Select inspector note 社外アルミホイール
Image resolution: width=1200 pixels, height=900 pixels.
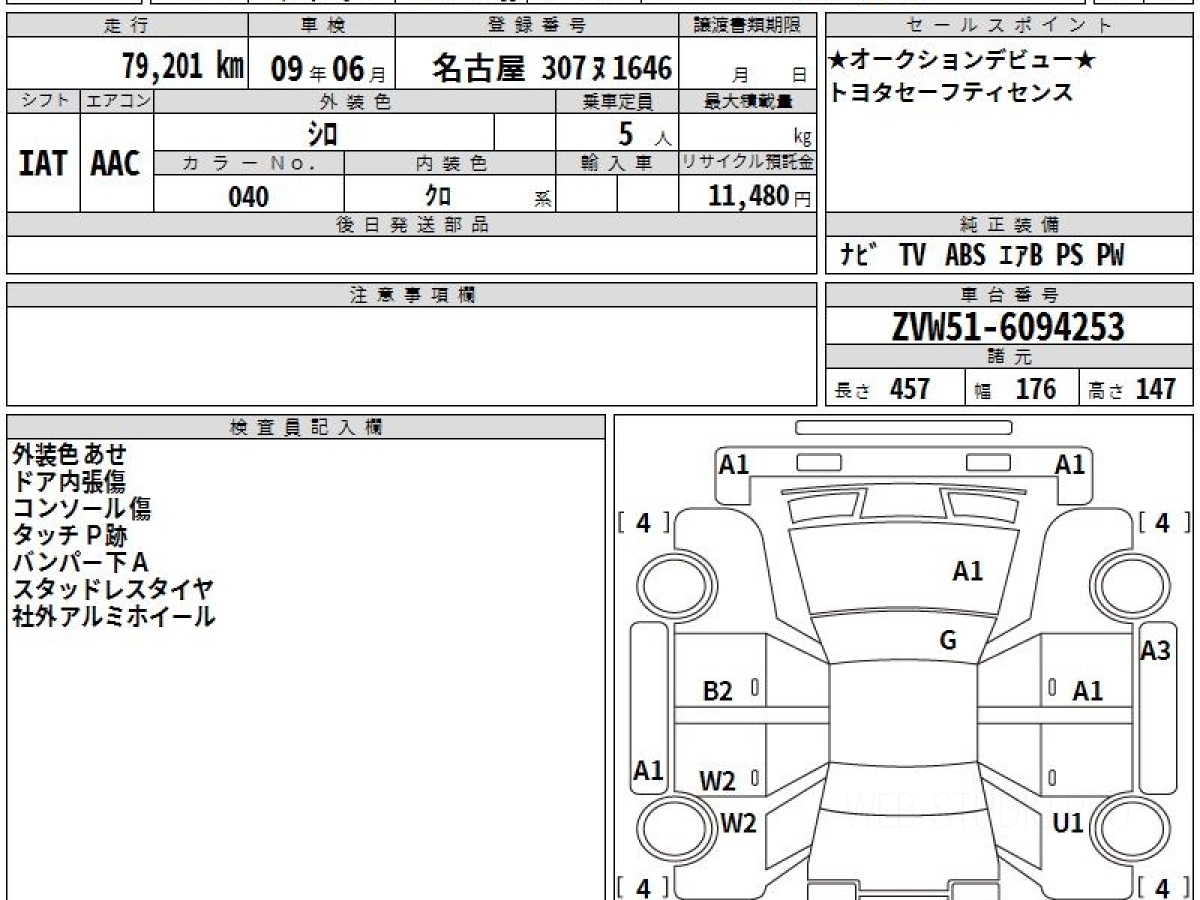tap(114, 617)
